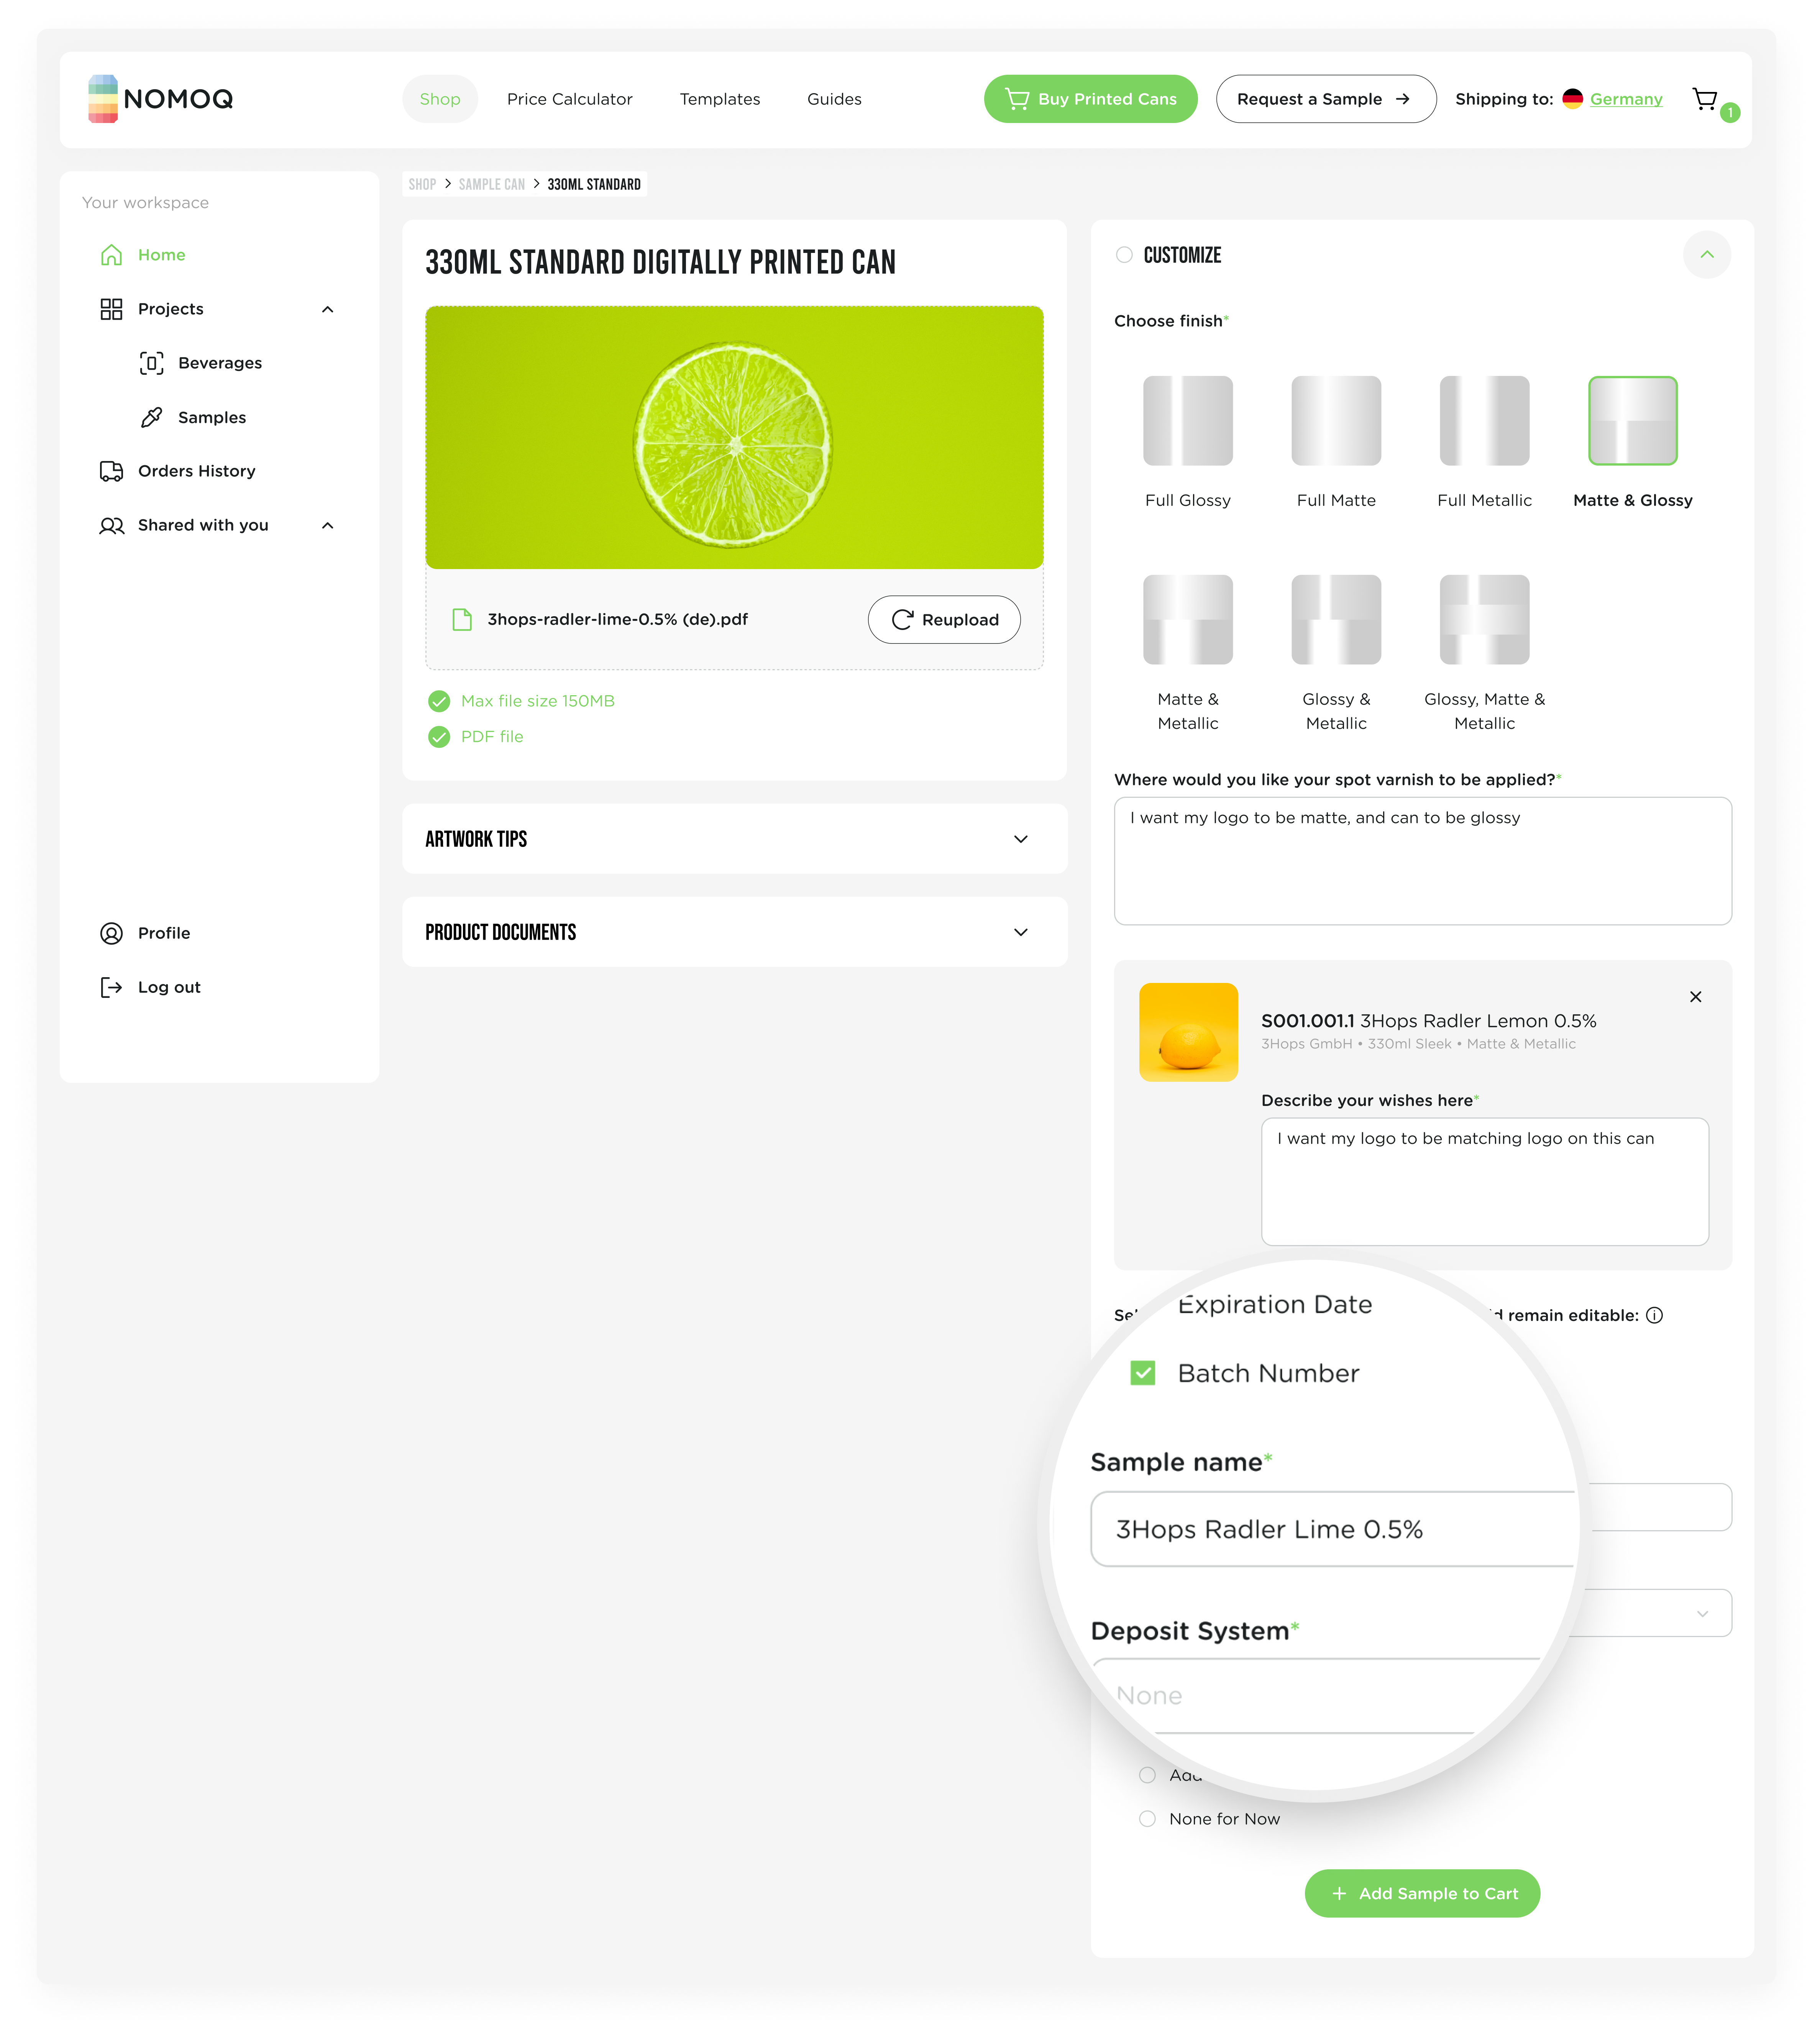This screenshot has width=1820, height=2036.
Task: Expand the Product Documents section
Action: coord(1021,931)
